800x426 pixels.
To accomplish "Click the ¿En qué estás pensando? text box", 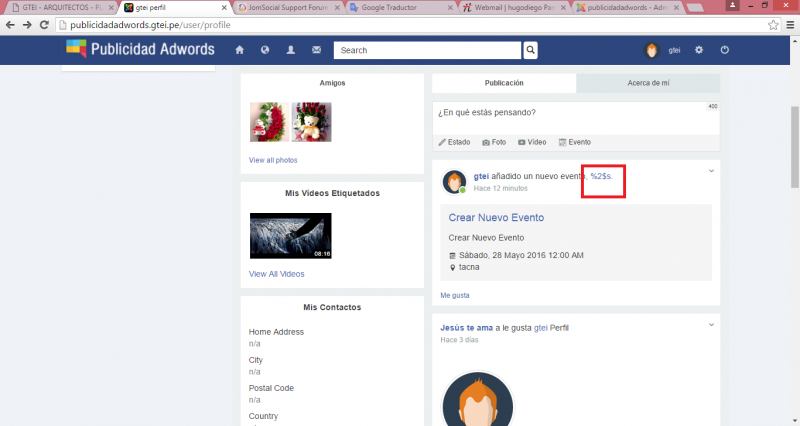I will (x=576, y=117).
